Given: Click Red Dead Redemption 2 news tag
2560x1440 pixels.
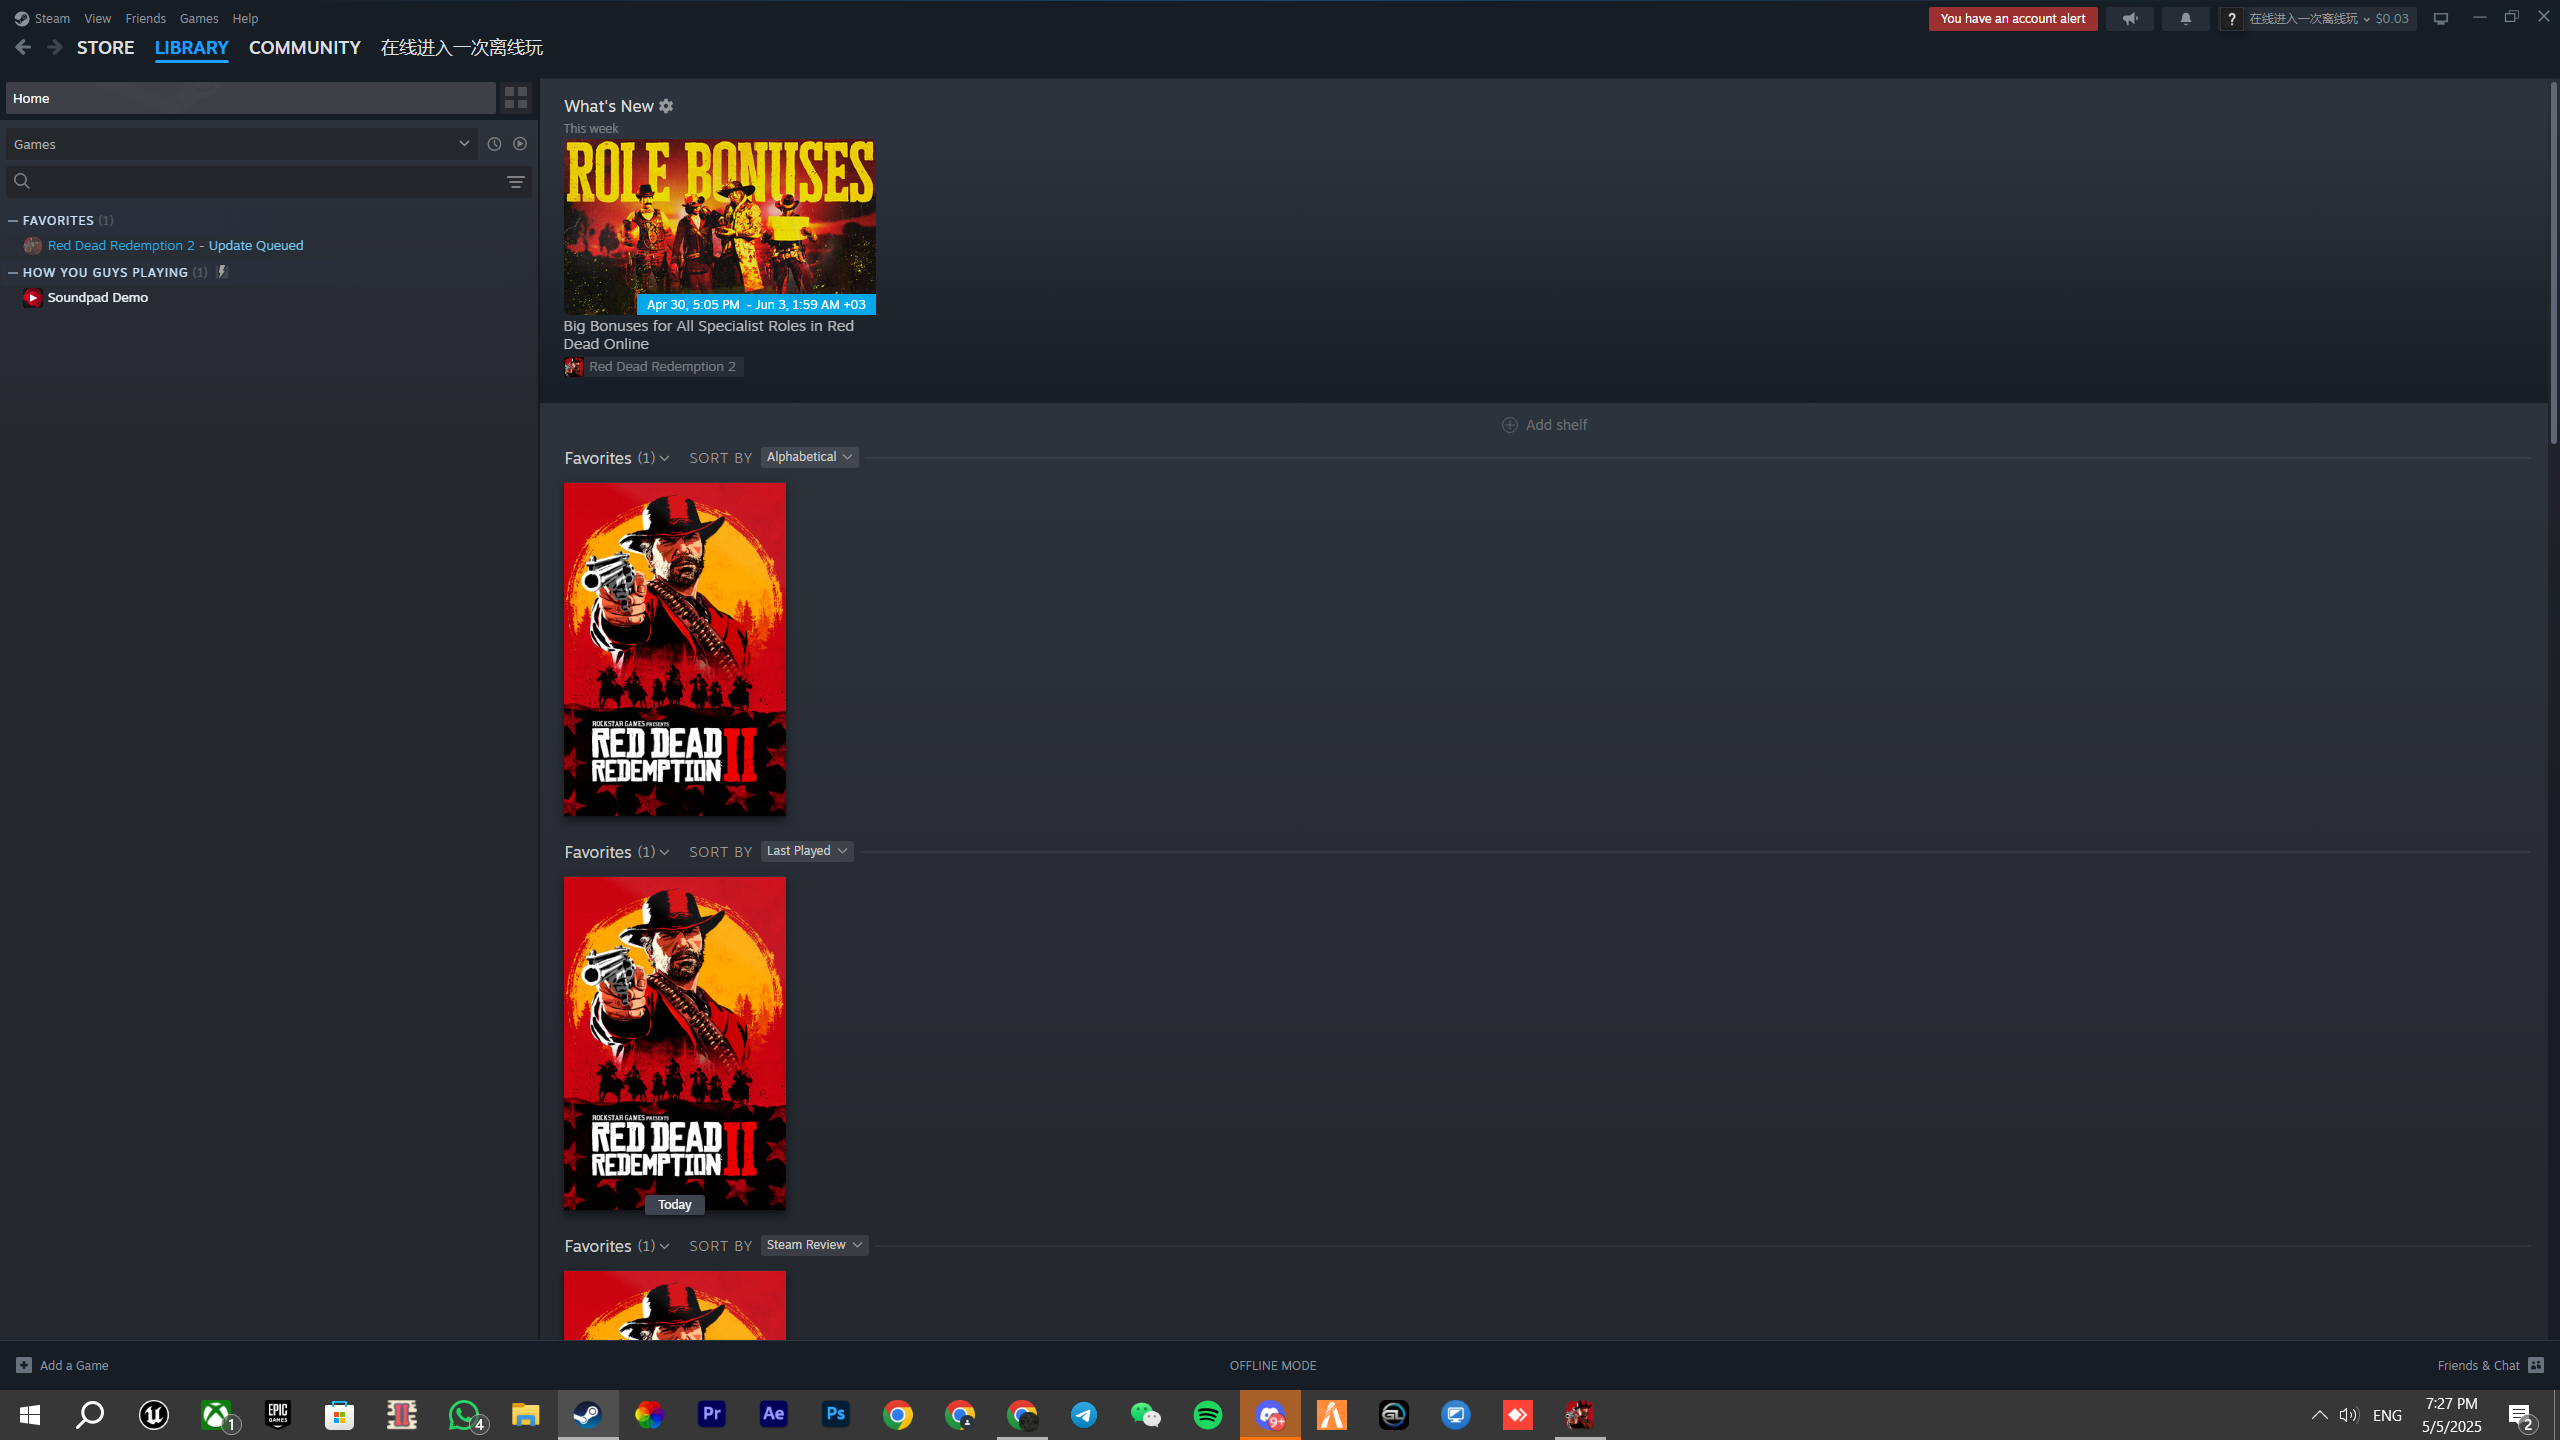Looking at the screenshot, I should pyautogui.click(x=653, y=367).
